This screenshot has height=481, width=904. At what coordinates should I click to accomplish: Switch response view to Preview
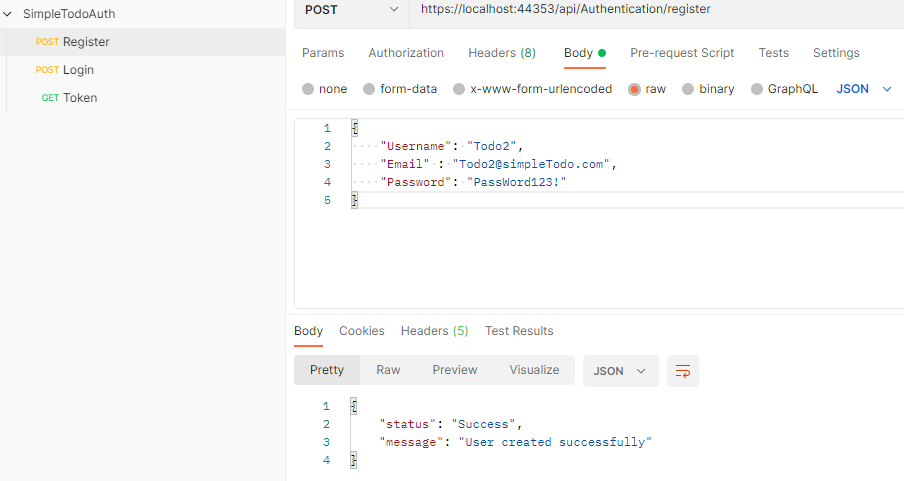click(455, 370)
